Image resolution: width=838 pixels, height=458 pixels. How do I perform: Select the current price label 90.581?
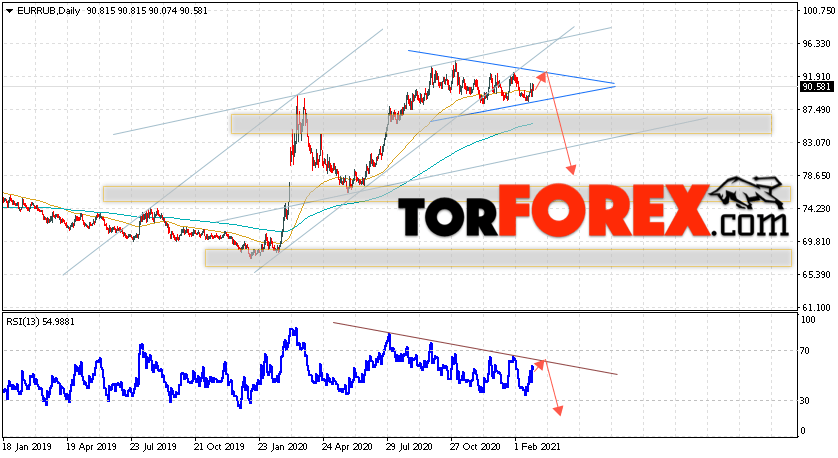point(817,87)
